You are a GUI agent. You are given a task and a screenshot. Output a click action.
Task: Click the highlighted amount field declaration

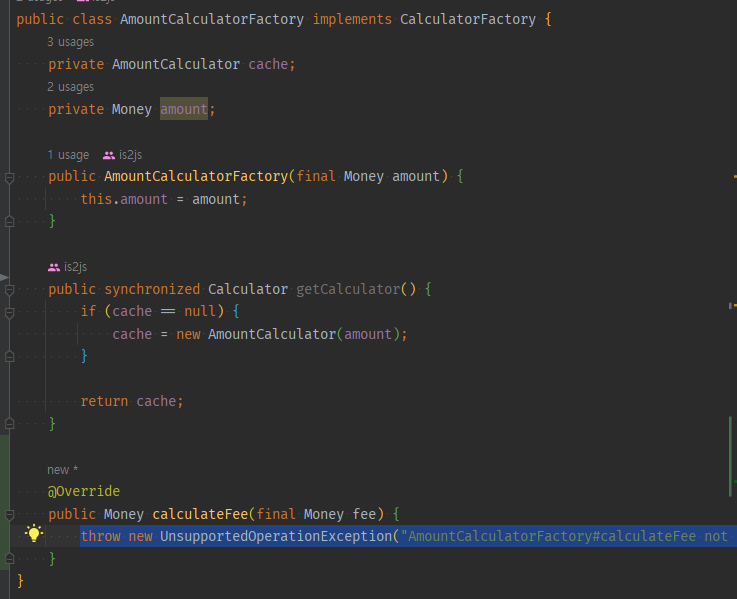[184, 109]
